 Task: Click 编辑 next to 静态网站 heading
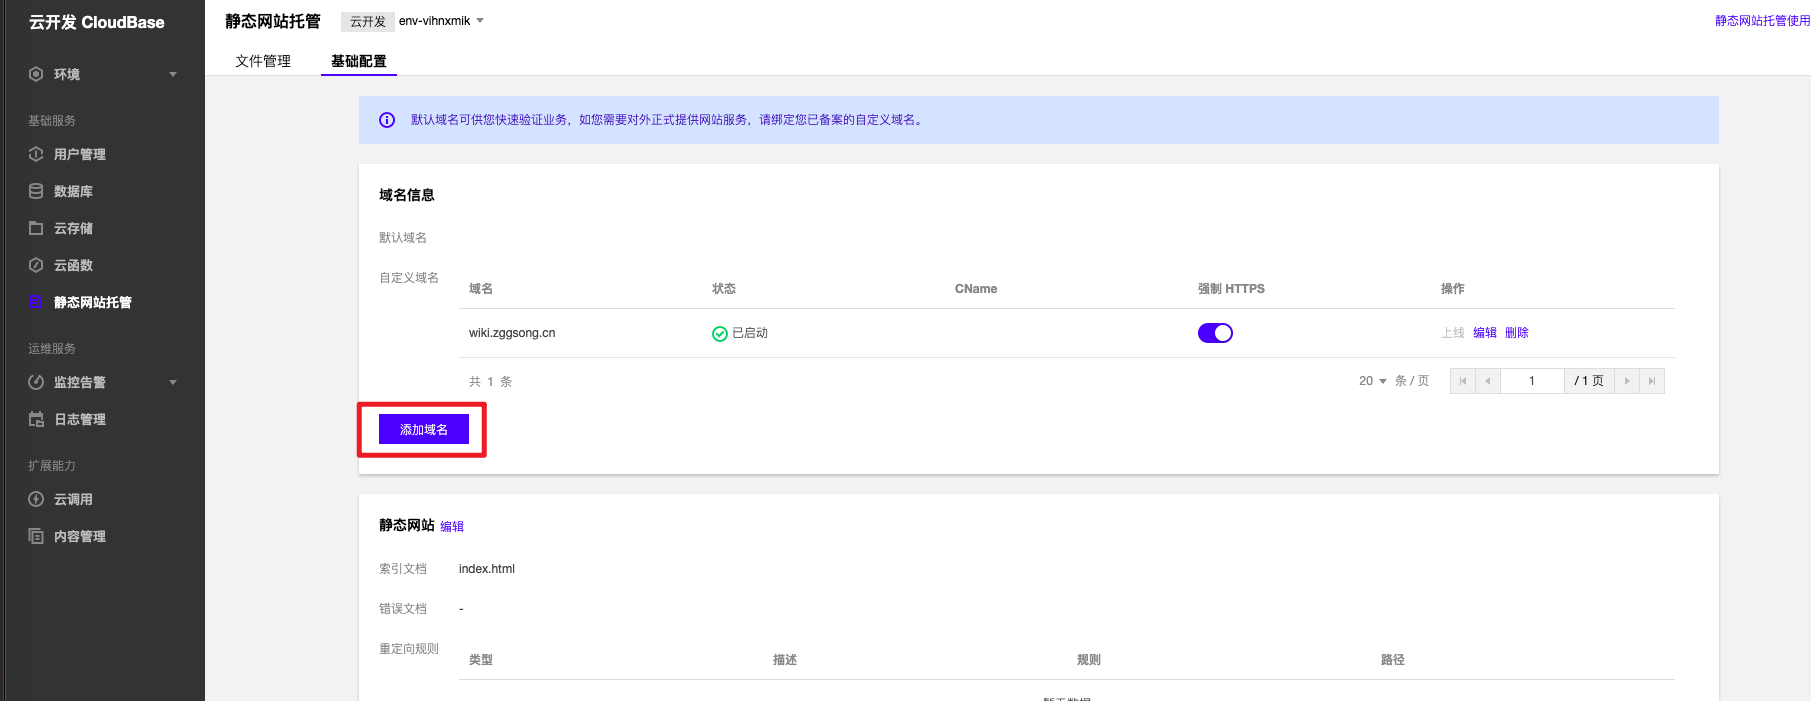452,526
